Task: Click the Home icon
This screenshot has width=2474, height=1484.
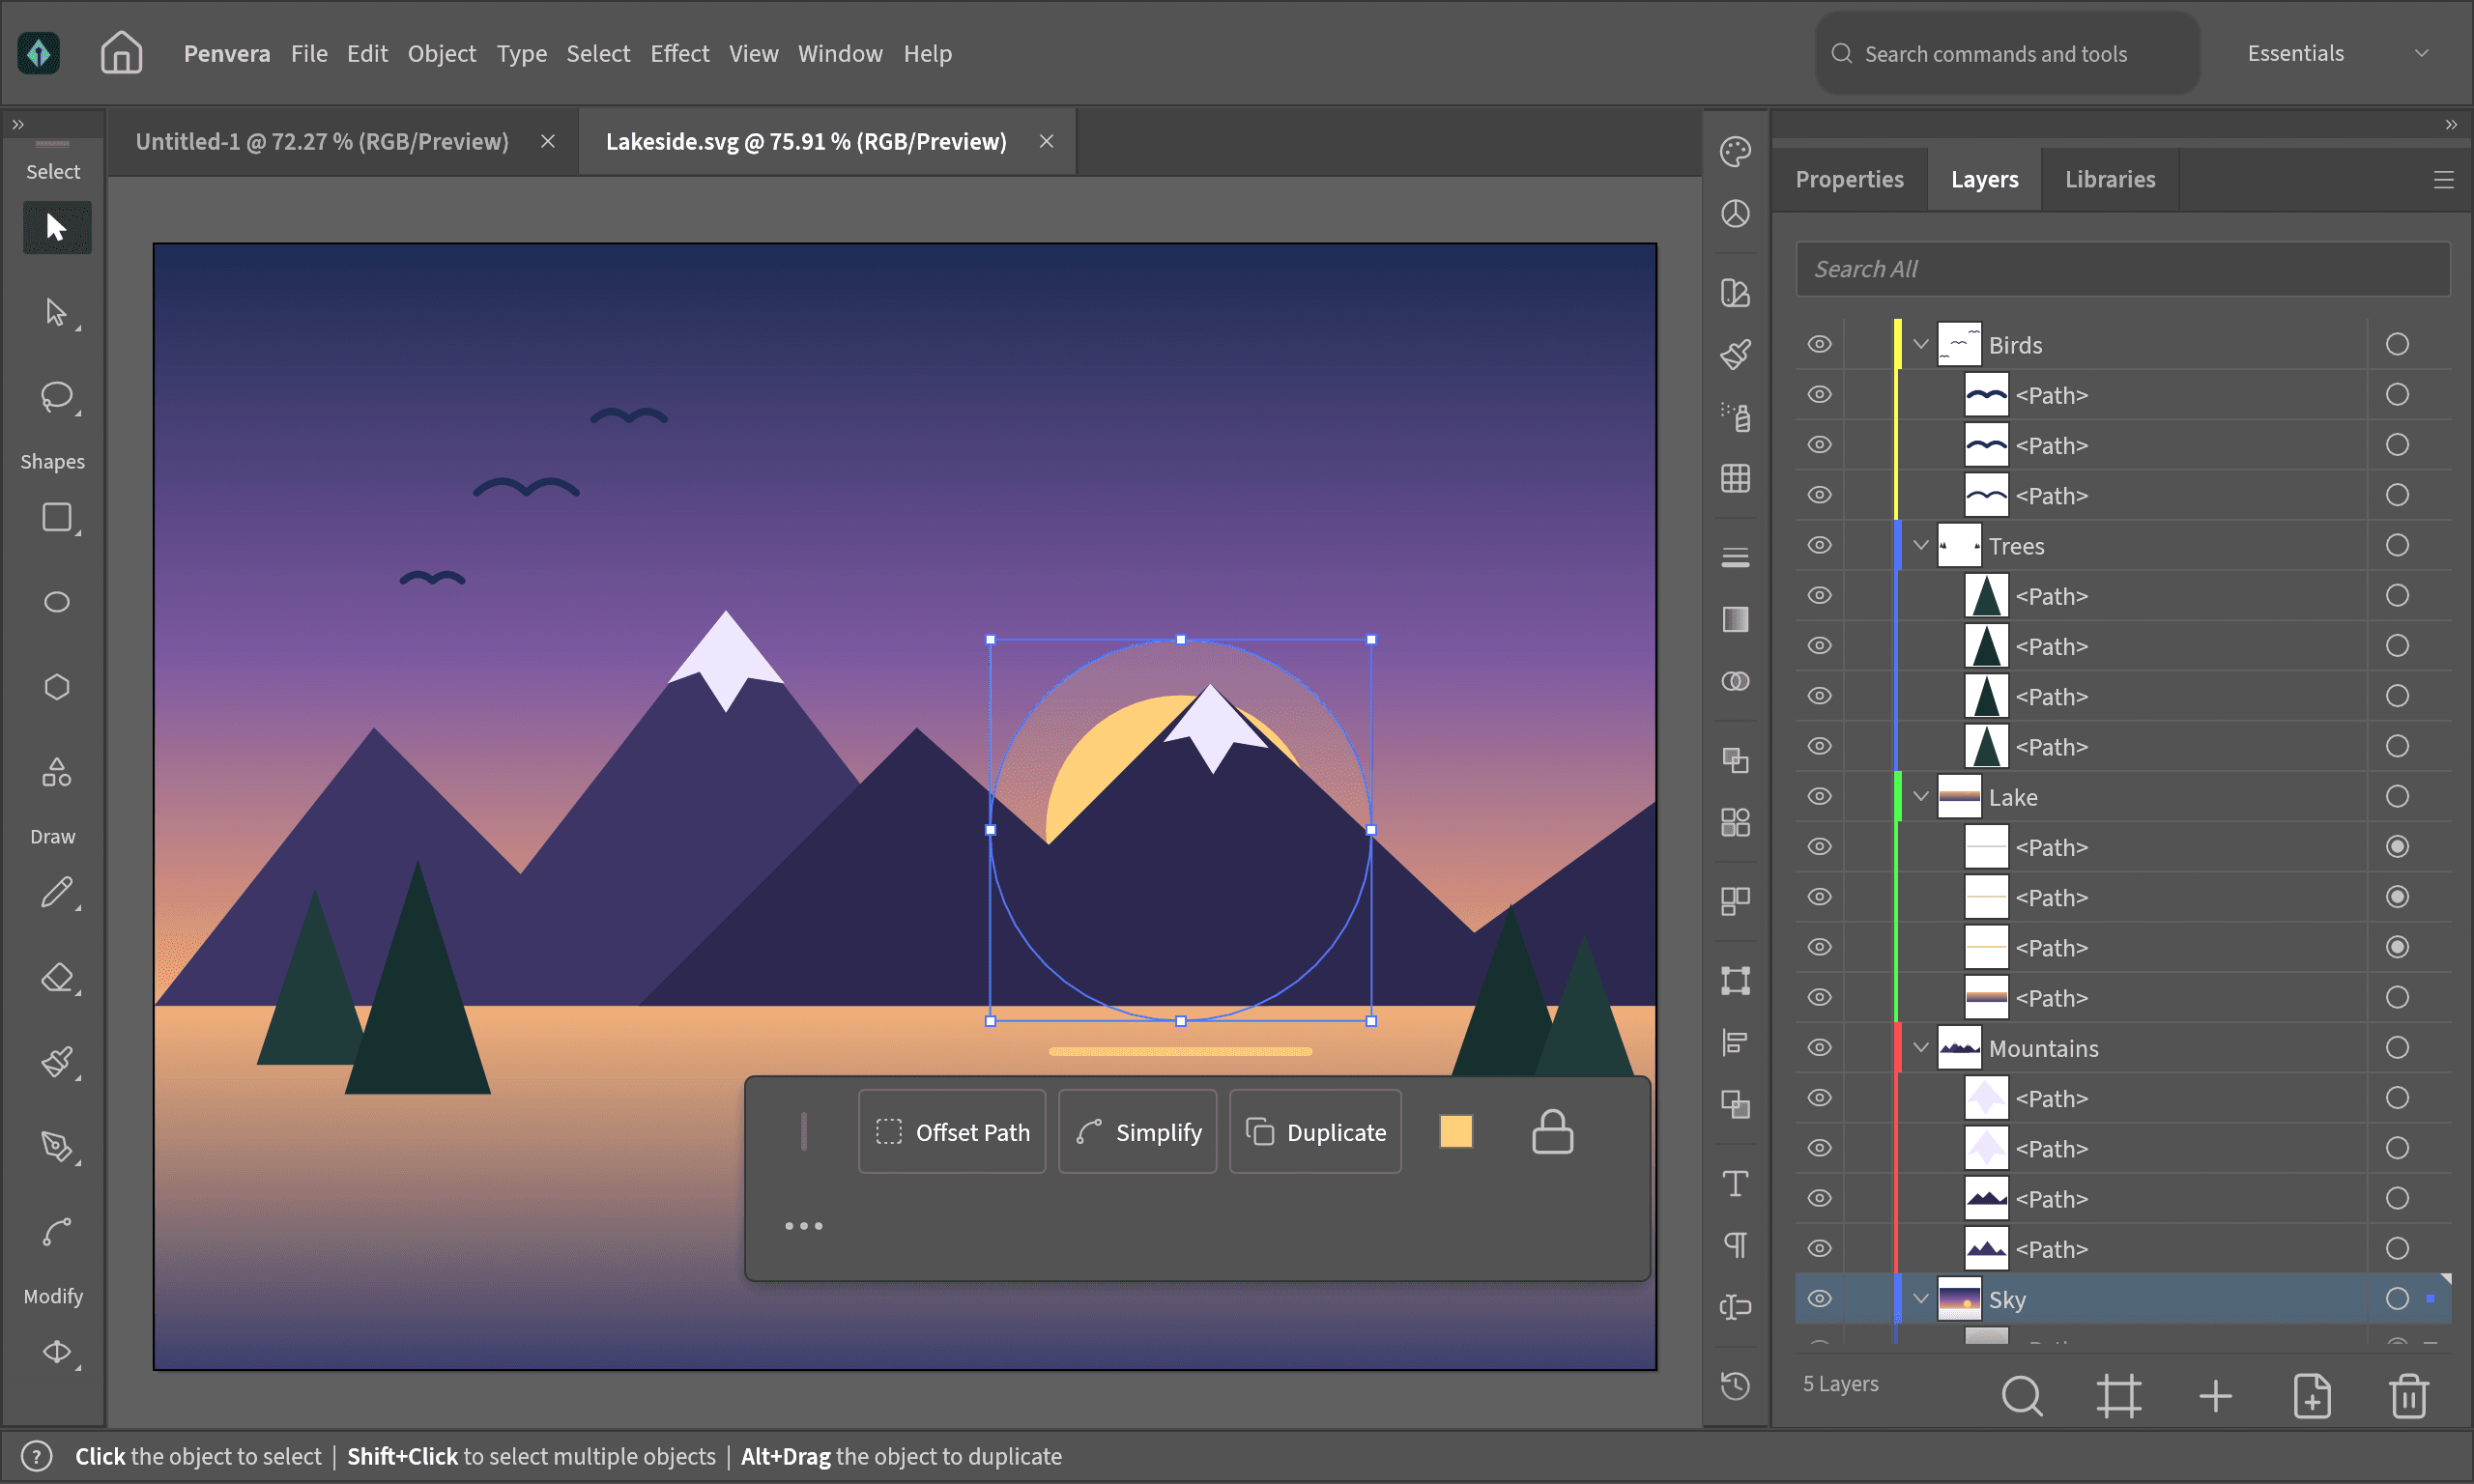Action: tap(121, 52)
